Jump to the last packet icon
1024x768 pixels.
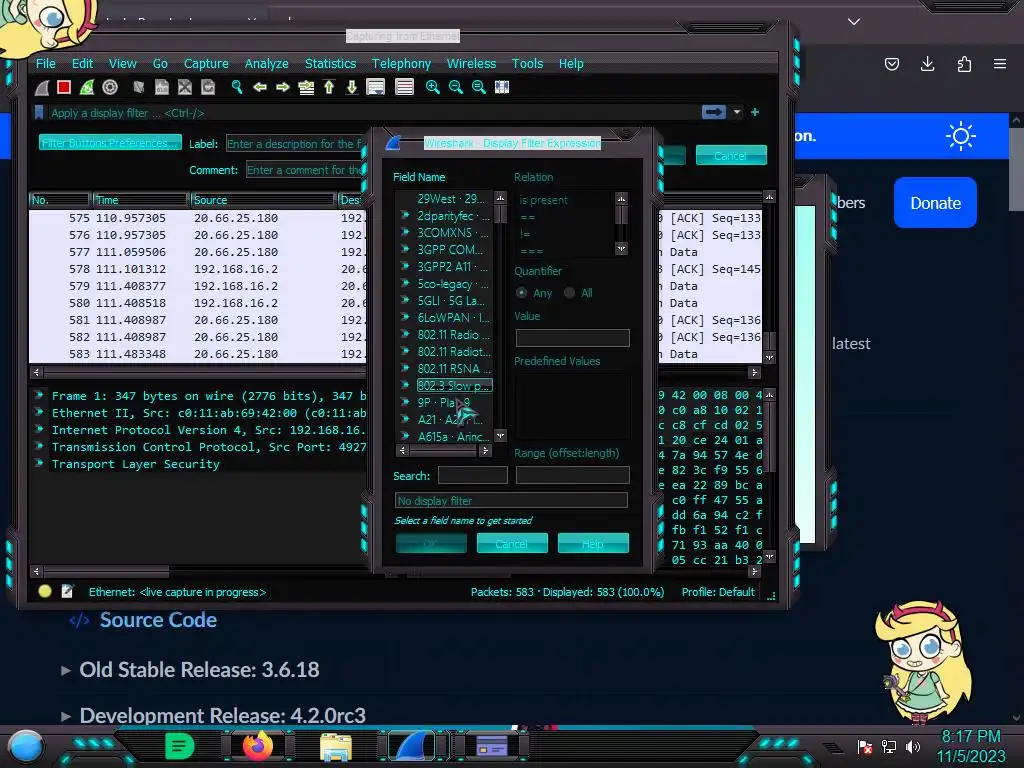[352, 87]
